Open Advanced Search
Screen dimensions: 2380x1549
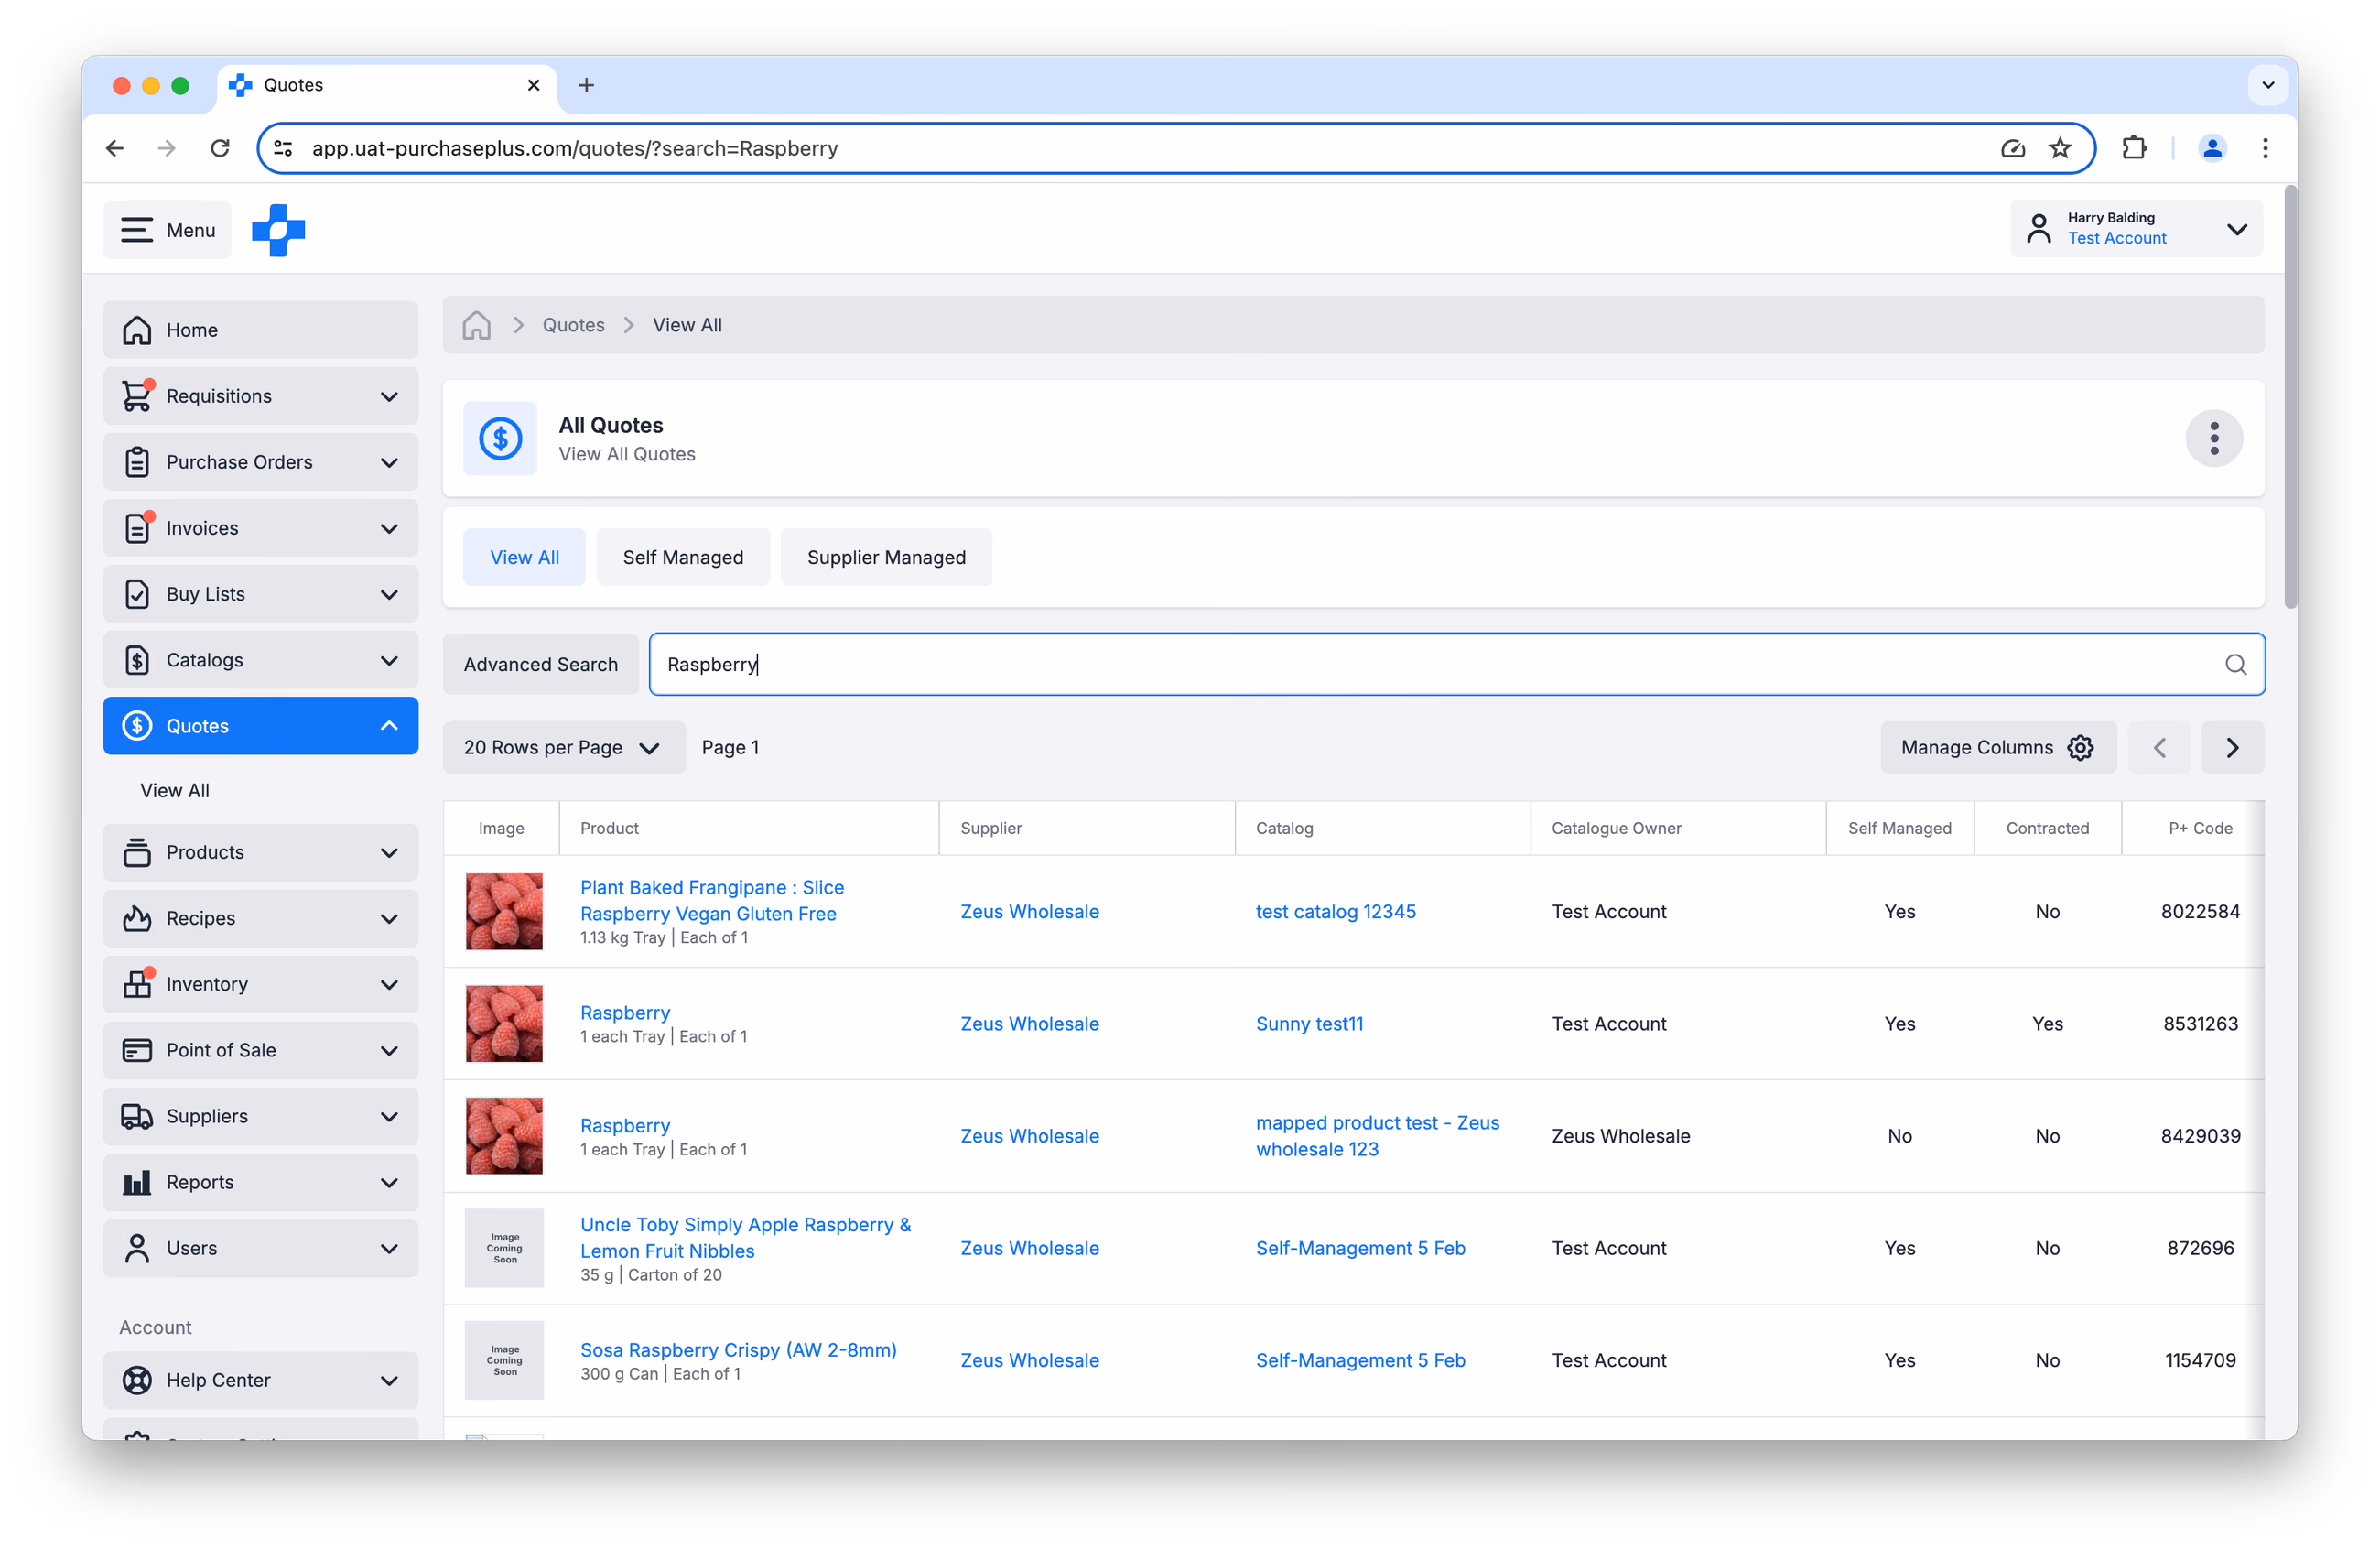click(541, 664)
